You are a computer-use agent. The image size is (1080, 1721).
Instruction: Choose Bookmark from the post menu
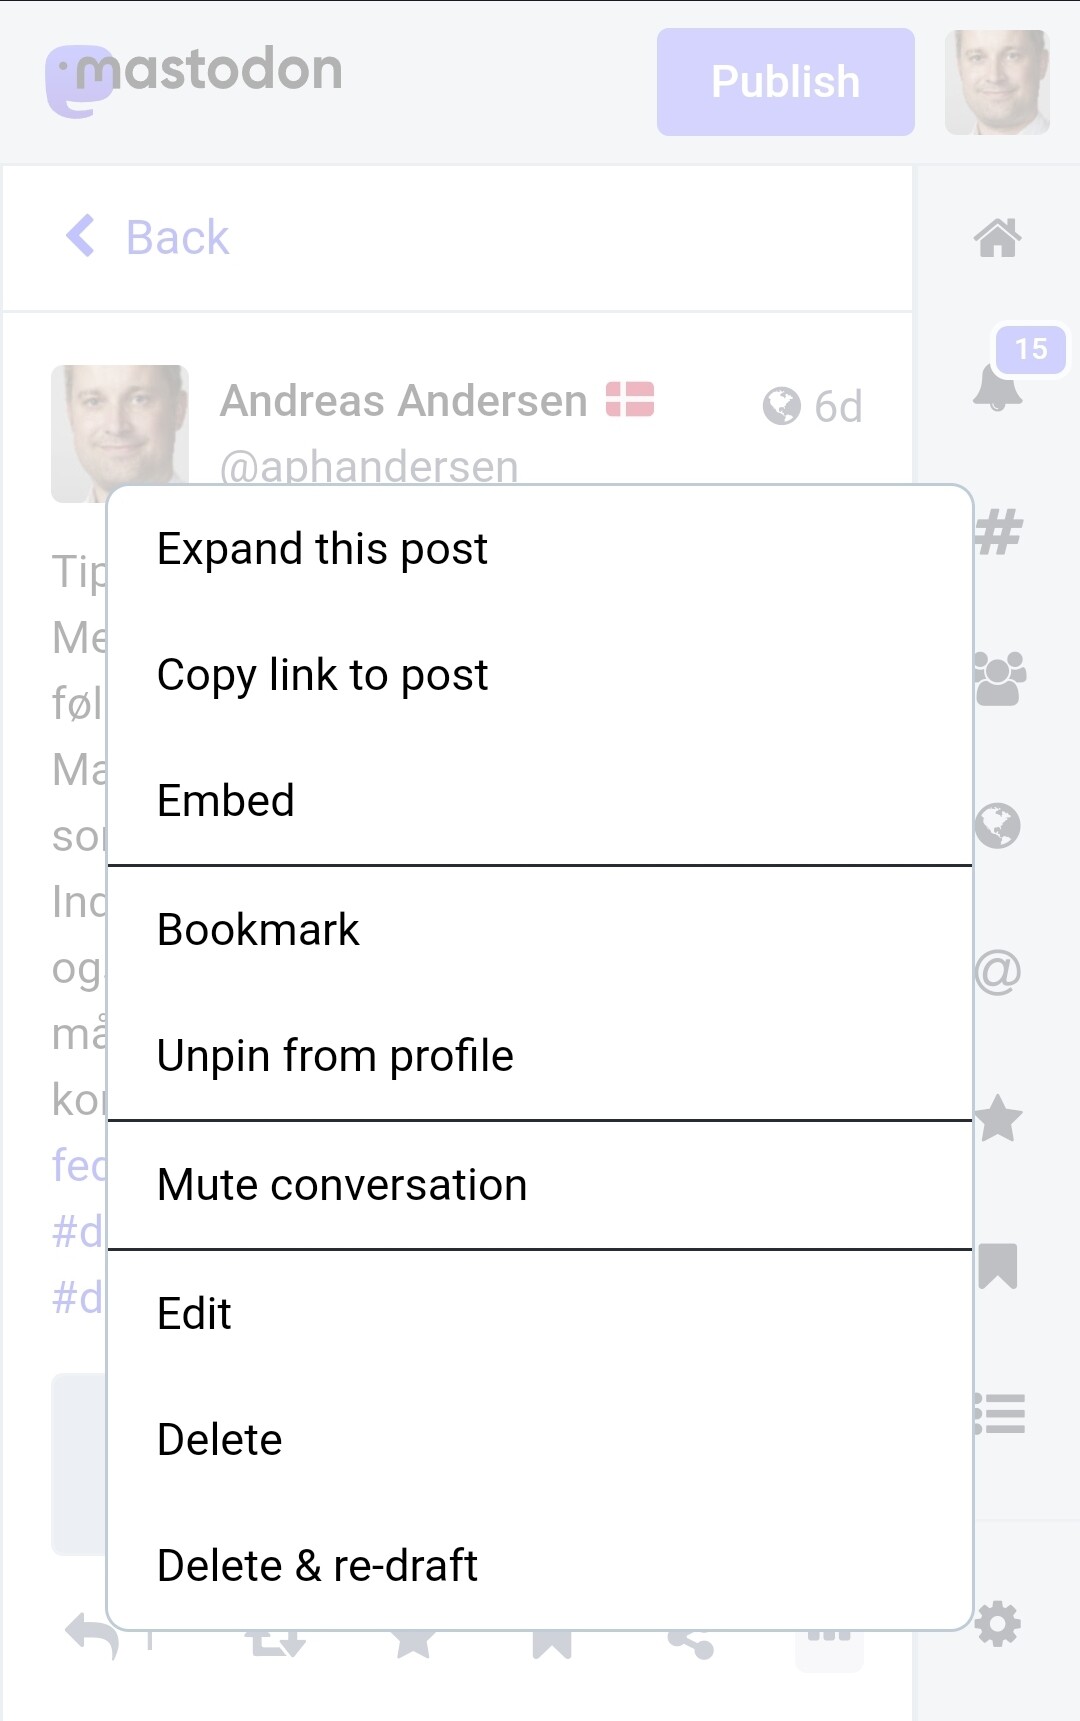click(x=540, y=930)
